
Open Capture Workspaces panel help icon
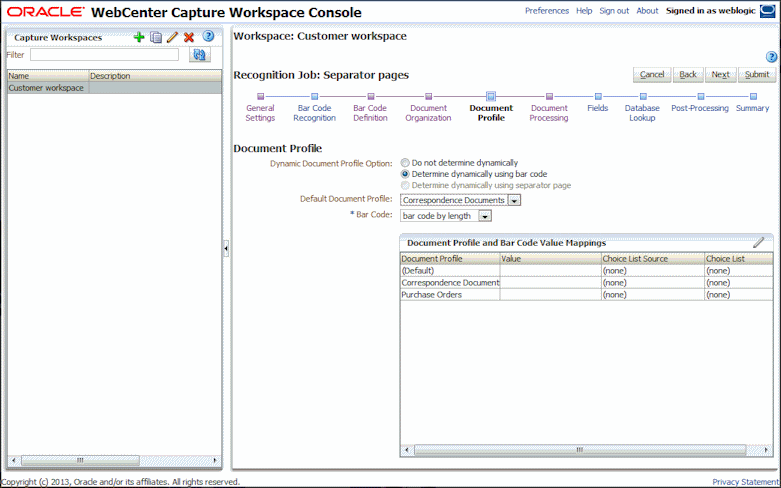point(209,36)
